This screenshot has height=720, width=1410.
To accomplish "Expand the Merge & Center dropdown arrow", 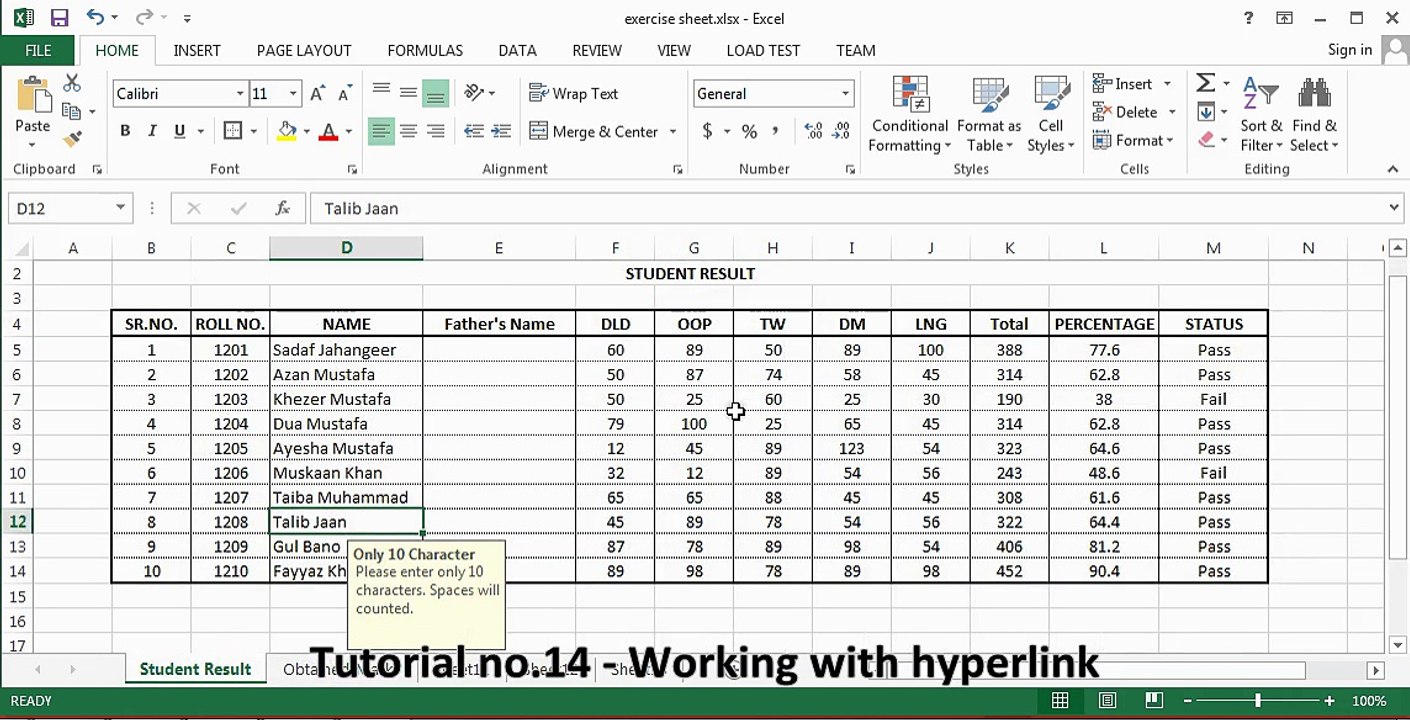I will (x=673, y=132).
